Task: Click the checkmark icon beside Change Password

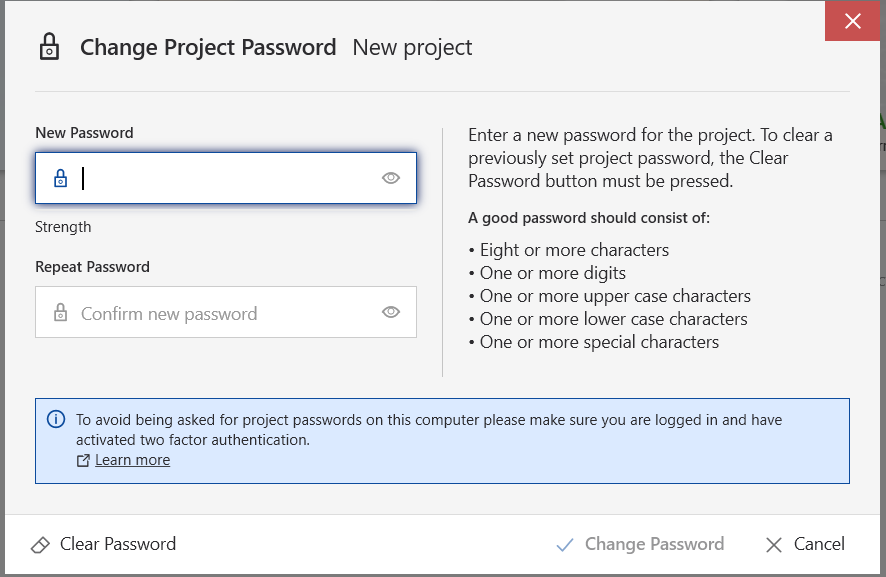Action: [565, 545]
